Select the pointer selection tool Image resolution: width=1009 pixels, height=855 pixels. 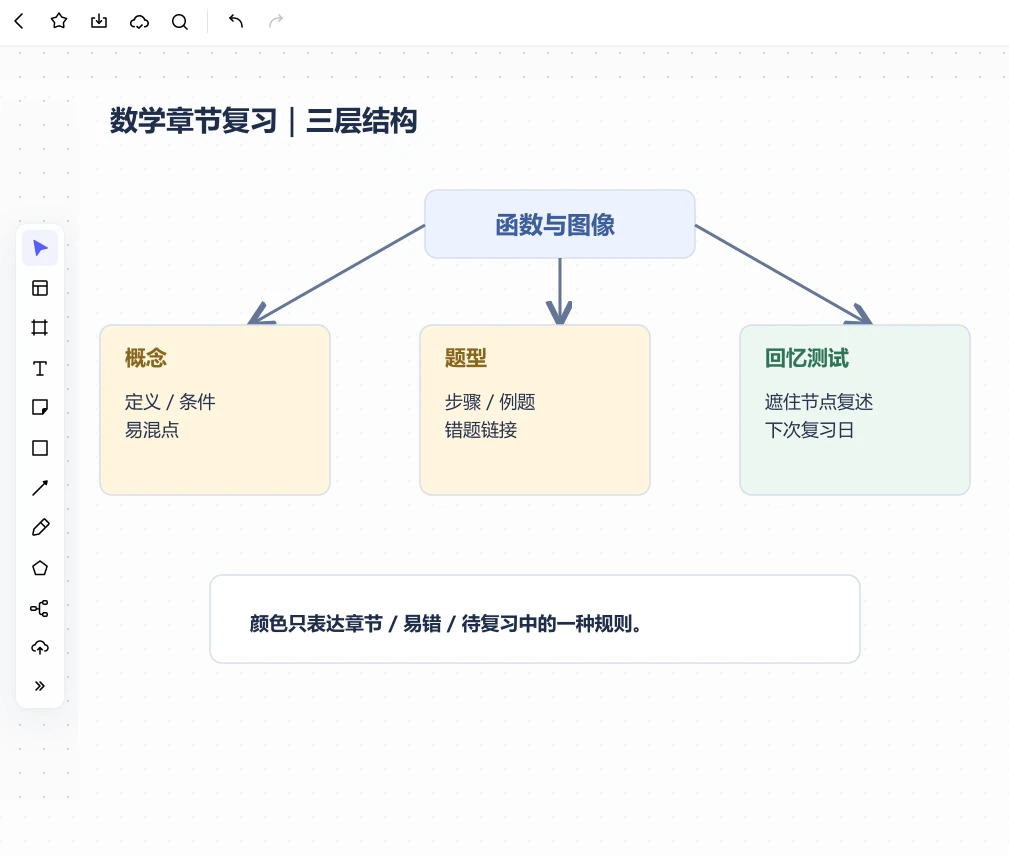click(x=40, y=248)
